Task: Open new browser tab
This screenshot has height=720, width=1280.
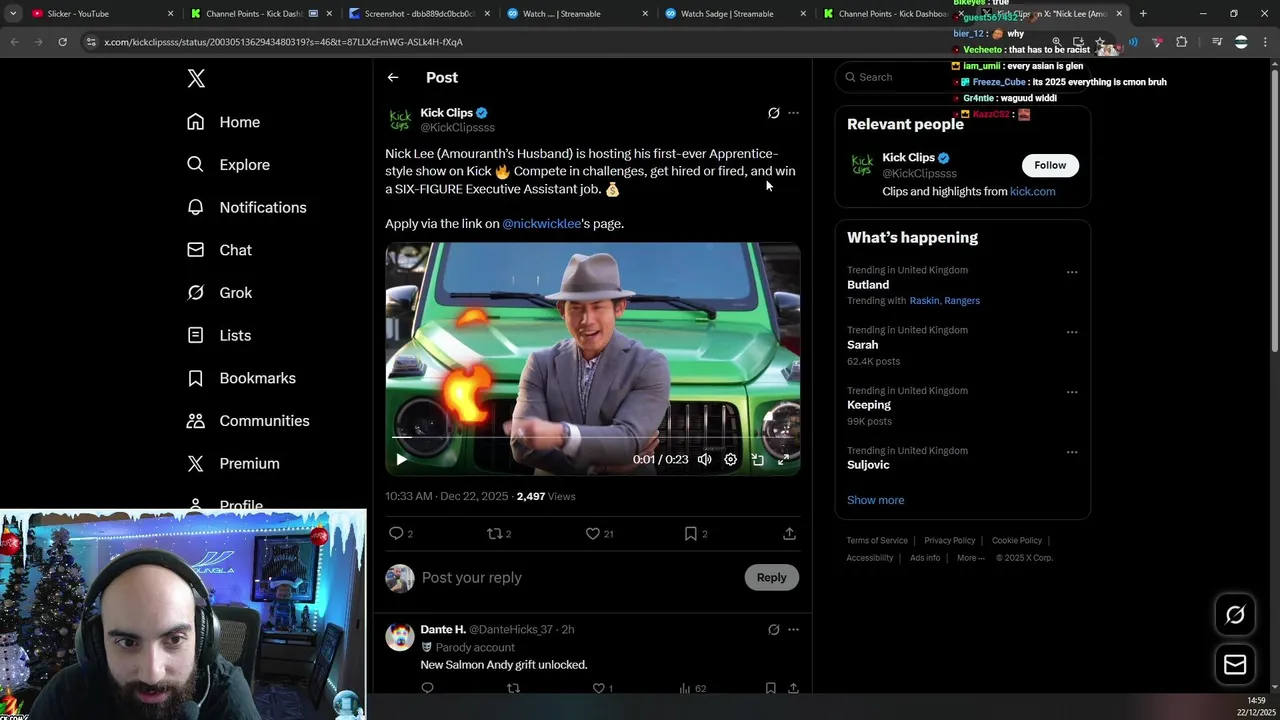Action: 1143,14
